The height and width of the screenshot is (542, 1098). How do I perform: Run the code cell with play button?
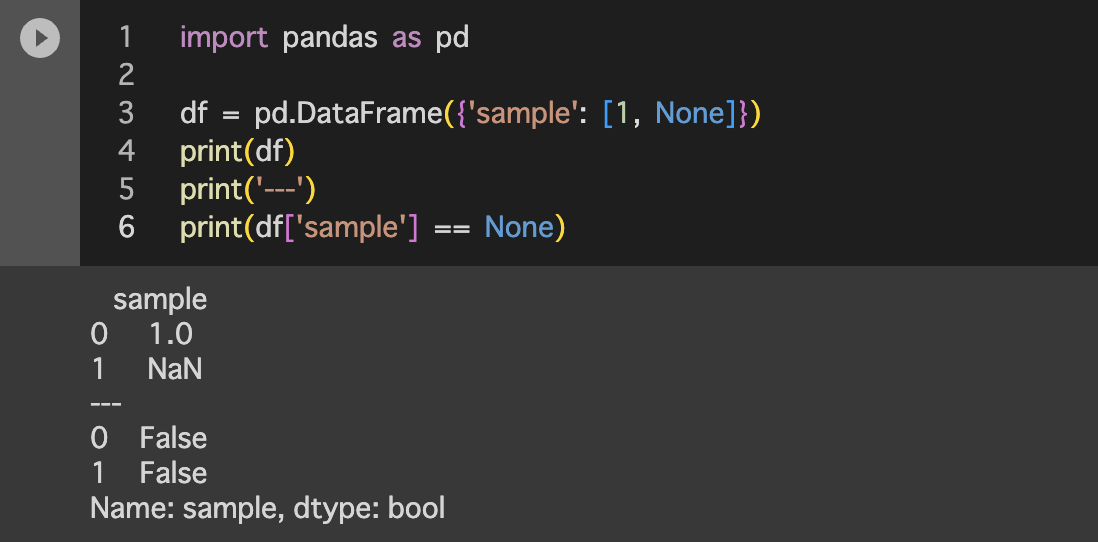point(40,39)
